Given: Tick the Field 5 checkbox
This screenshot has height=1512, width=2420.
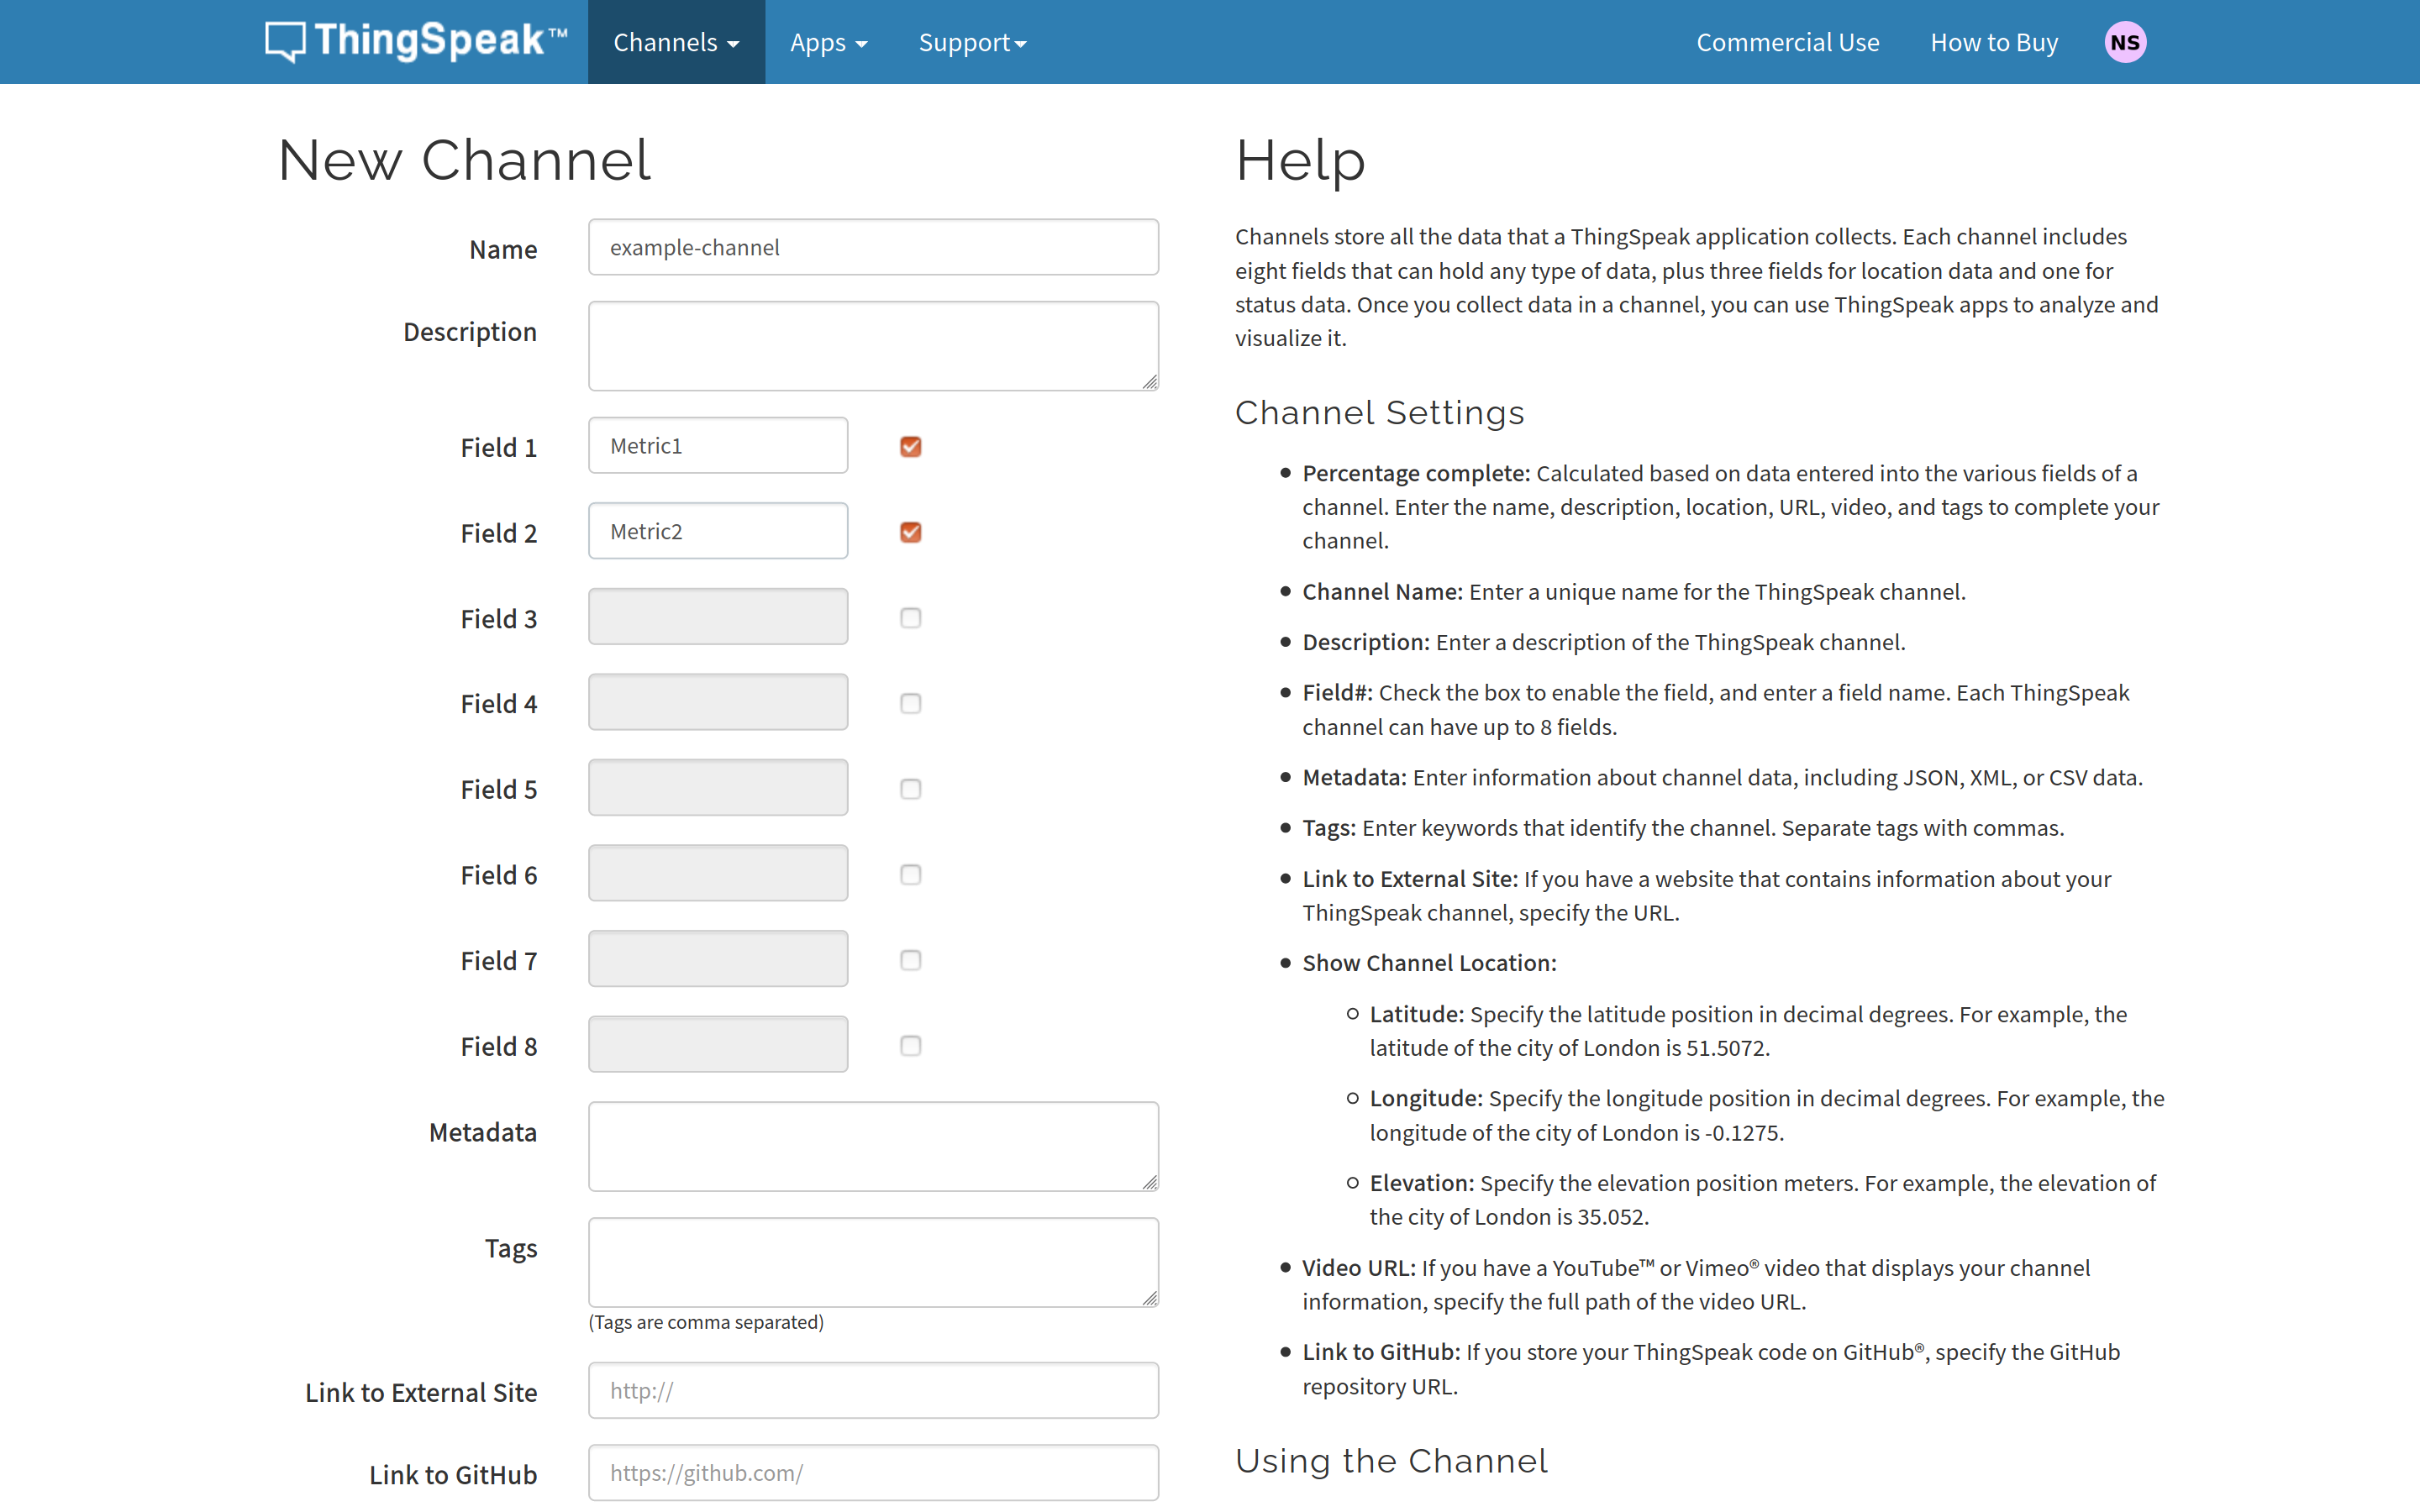Looking at the screenshot, I should 910,789.
